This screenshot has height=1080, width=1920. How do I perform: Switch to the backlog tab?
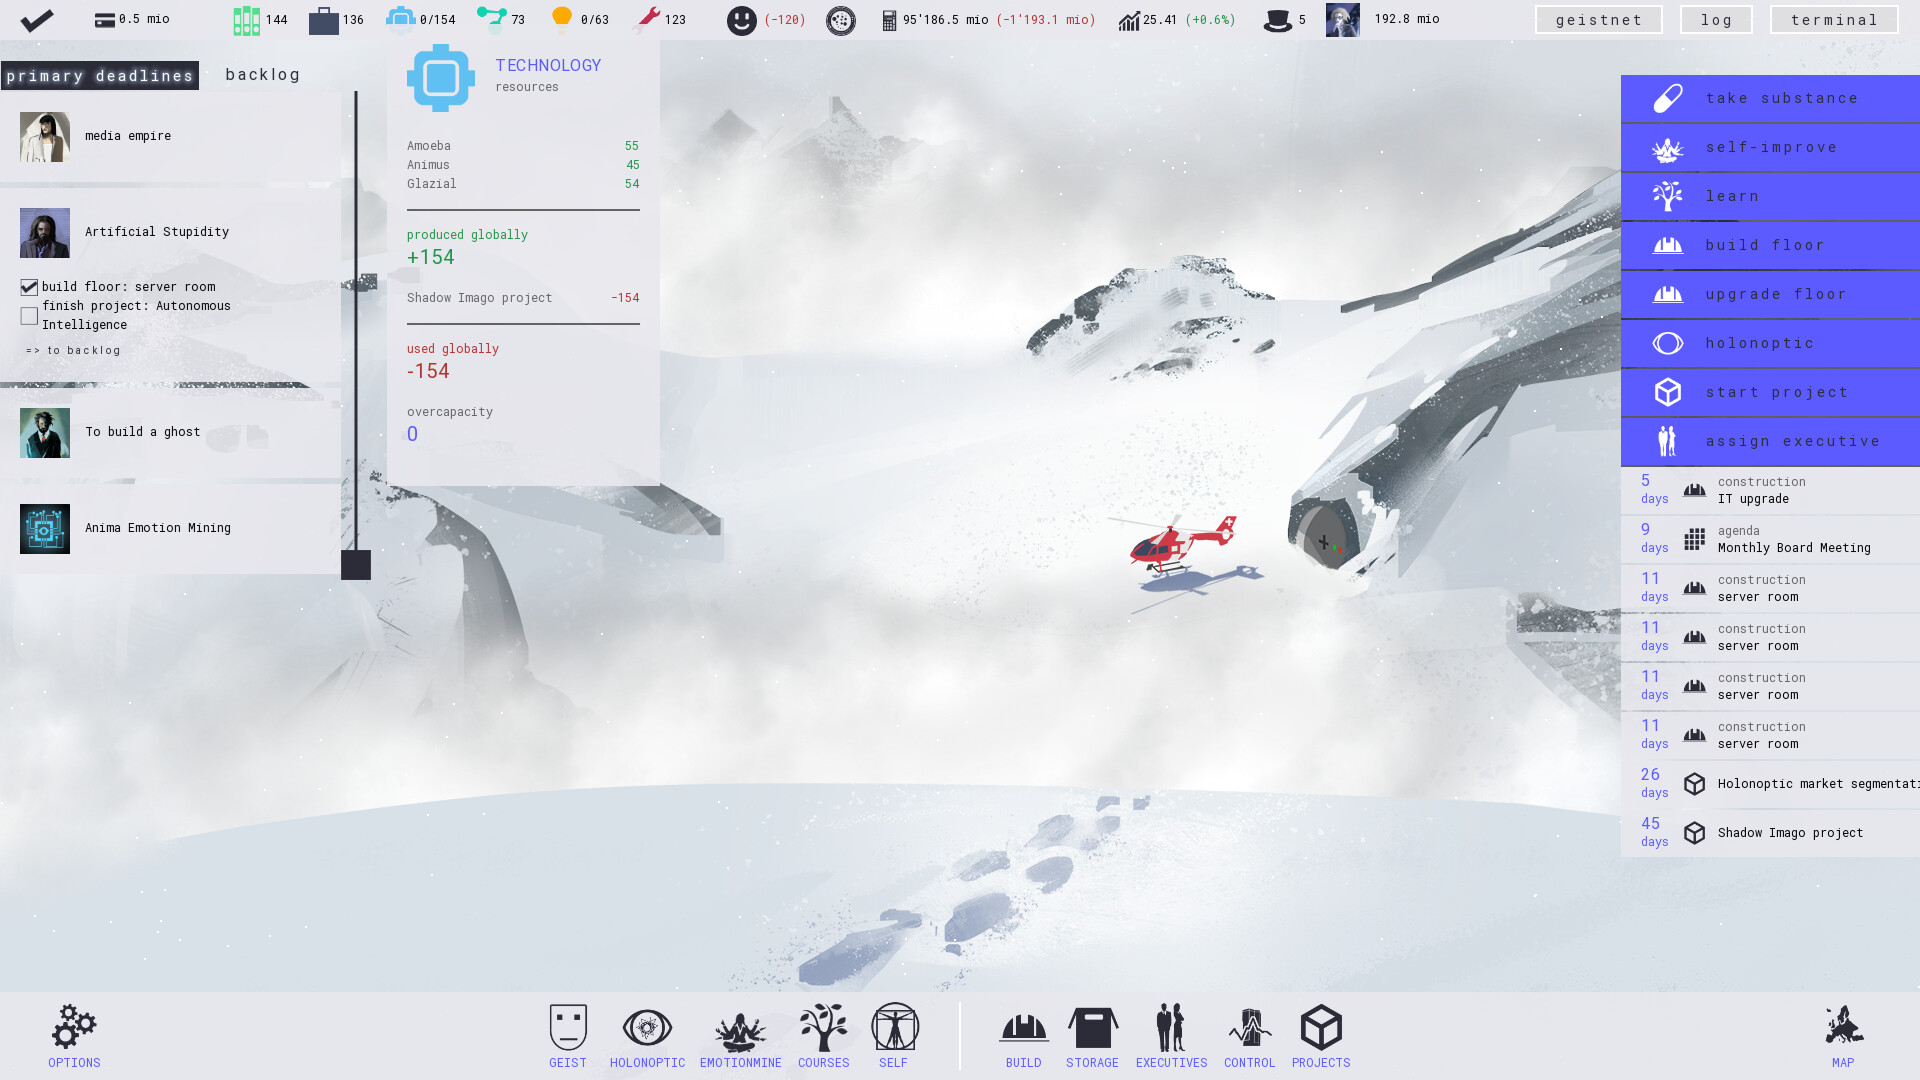(262, 74)
